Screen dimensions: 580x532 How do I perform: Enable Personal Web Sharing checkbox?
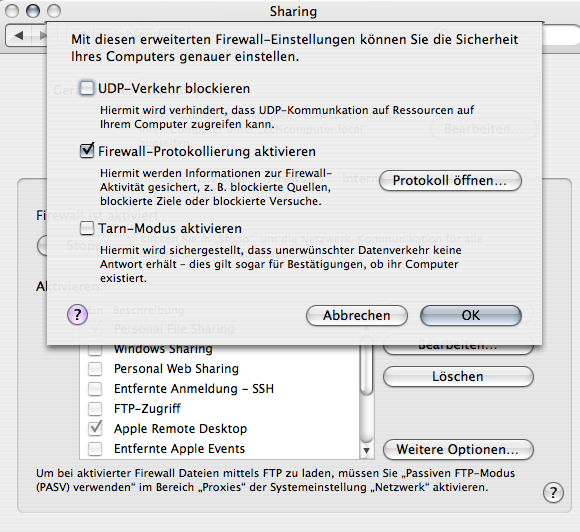click(95, 369)
